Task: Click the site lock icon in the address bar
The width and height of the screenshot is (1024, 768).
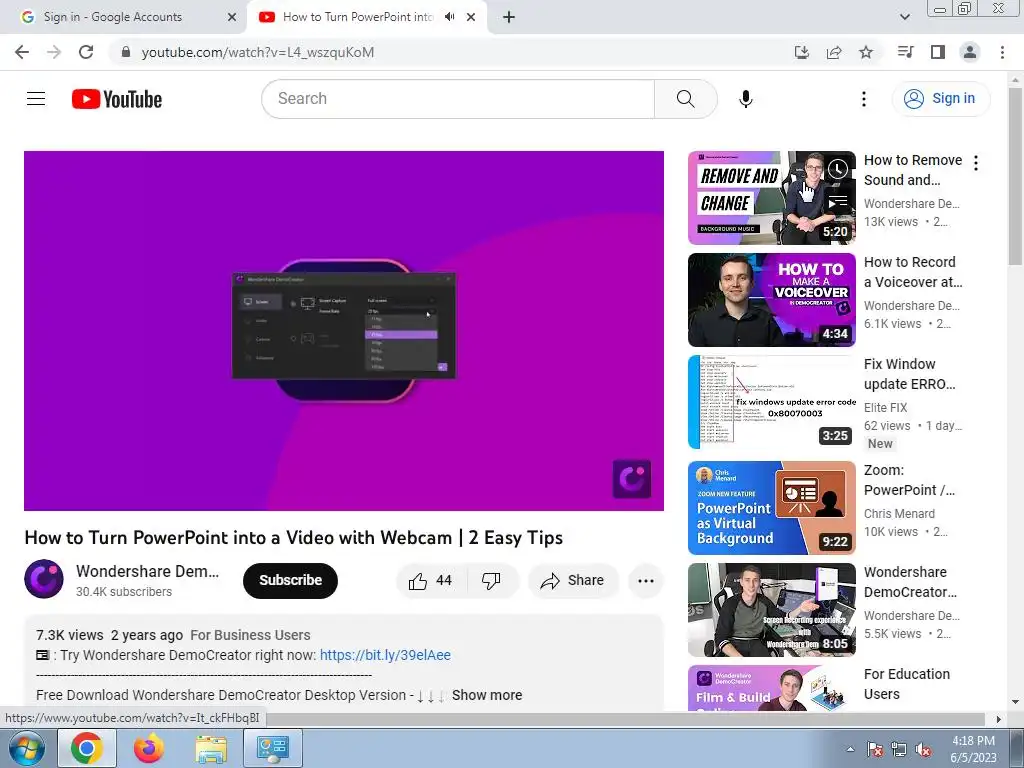Action: click(x=126, y=52)
